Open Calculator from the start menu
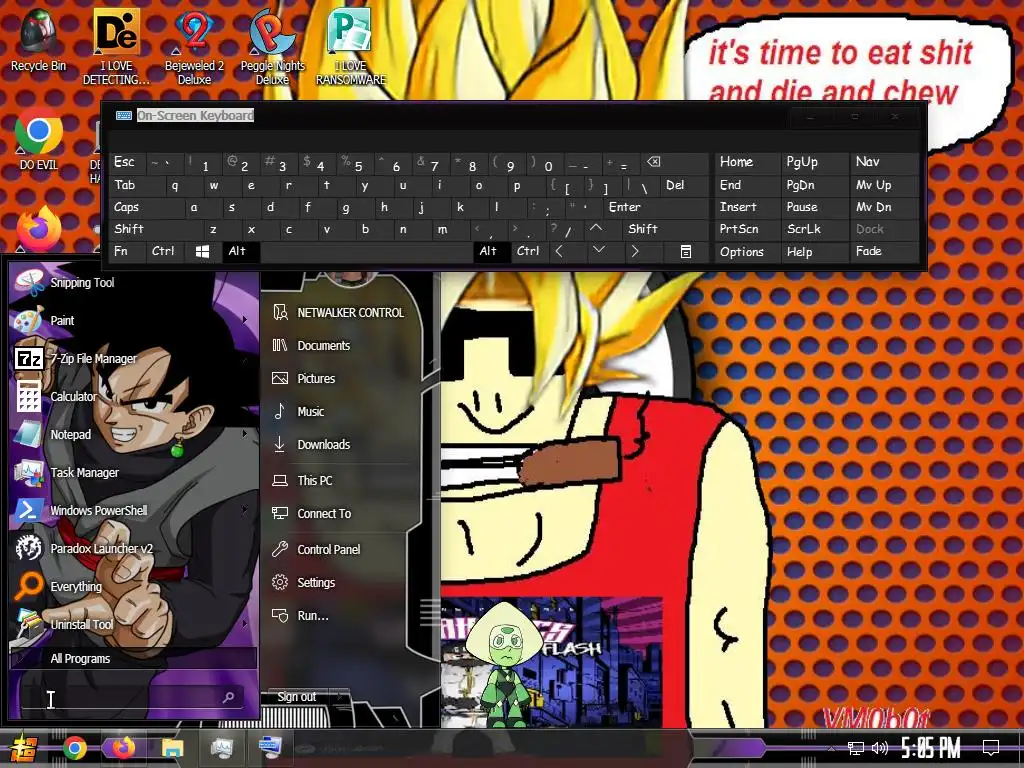Screen dimensions: 1024x768 coord(73,396)
